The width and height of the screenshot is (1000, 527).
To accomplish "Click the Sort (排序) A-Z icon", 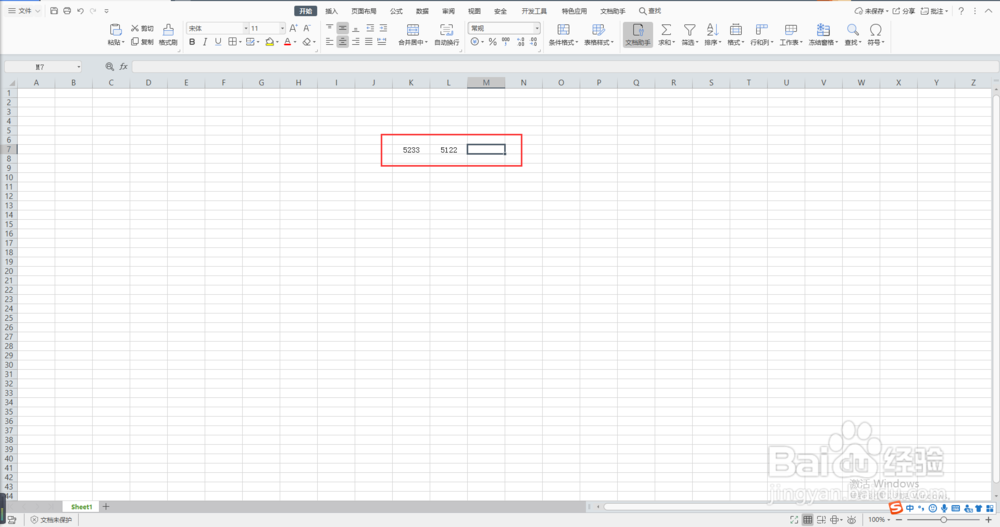I will pyautogui.click(x=712, y=29).
